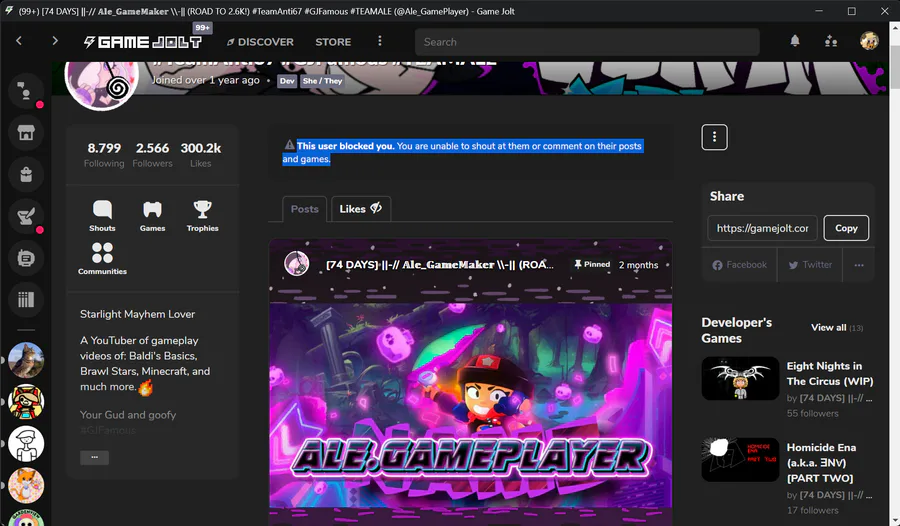Screen dimensions: 900x526
Task: Click the Search input field
Action: tap(587, 42)
